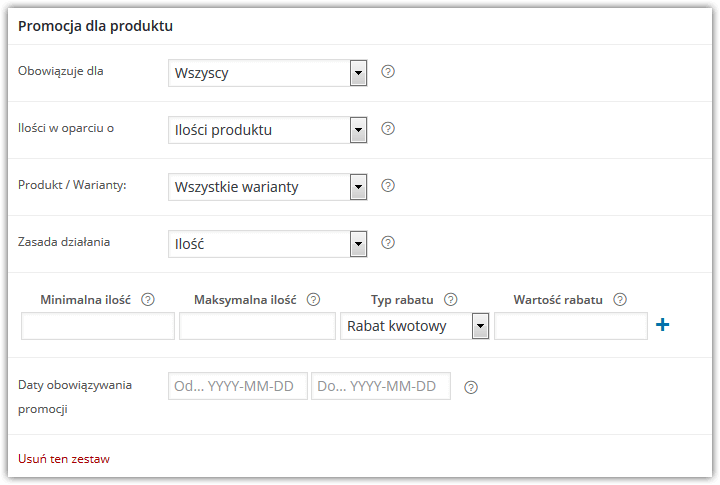This screenshot has height=485, width=720.
Task: Click help icon beside Maksymalna ilość
Action: click(313, 300)
